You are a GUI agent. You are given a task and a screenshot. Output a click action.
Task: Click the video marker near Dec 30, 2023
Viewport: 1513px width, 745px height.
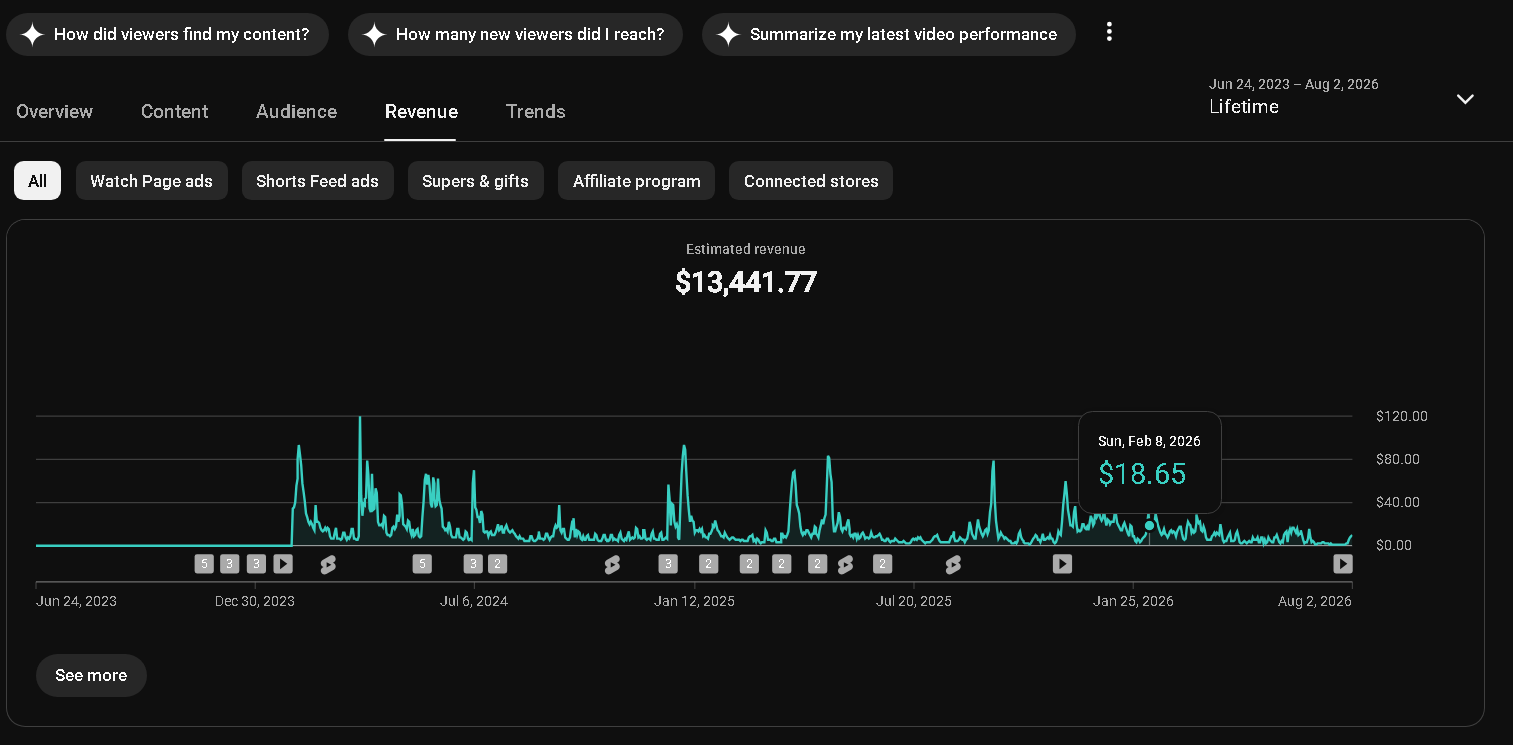pos(283,564)
